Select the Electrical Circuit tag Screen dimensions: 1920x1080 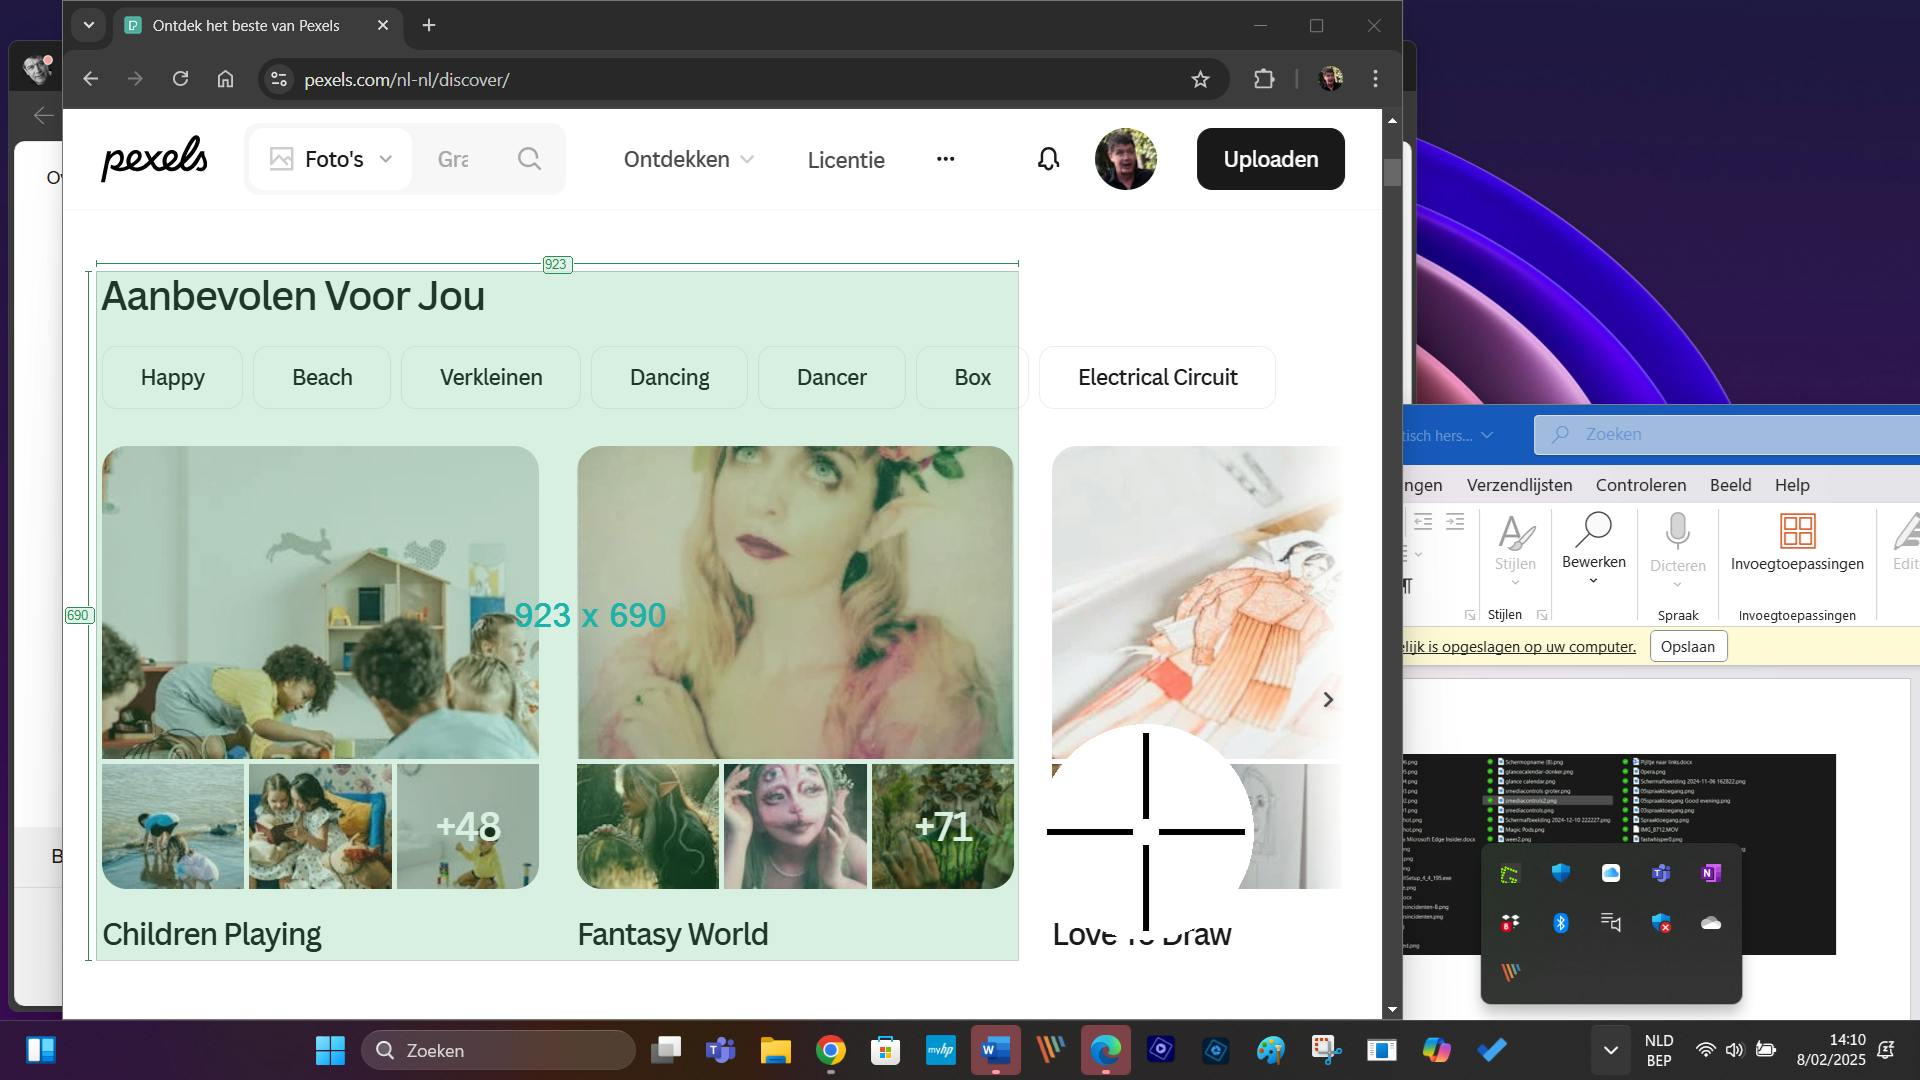(x=1157, y=377)
